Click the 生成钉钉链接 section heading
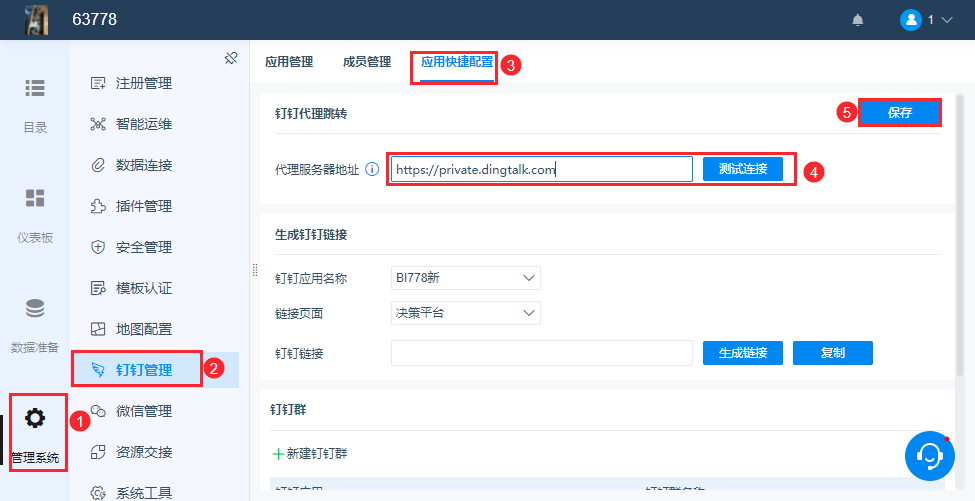 tap(311, 235)
